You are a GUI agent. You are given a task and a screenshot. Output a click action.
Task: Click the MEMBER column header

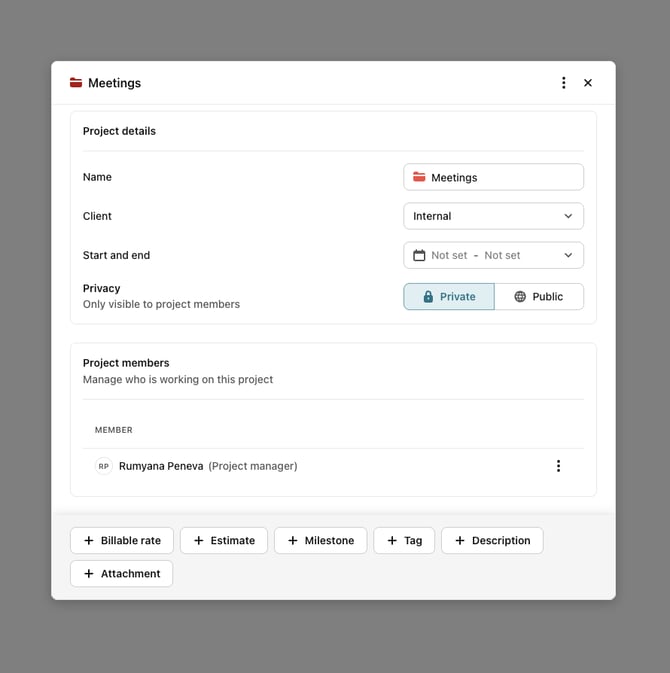pos(114,430)
